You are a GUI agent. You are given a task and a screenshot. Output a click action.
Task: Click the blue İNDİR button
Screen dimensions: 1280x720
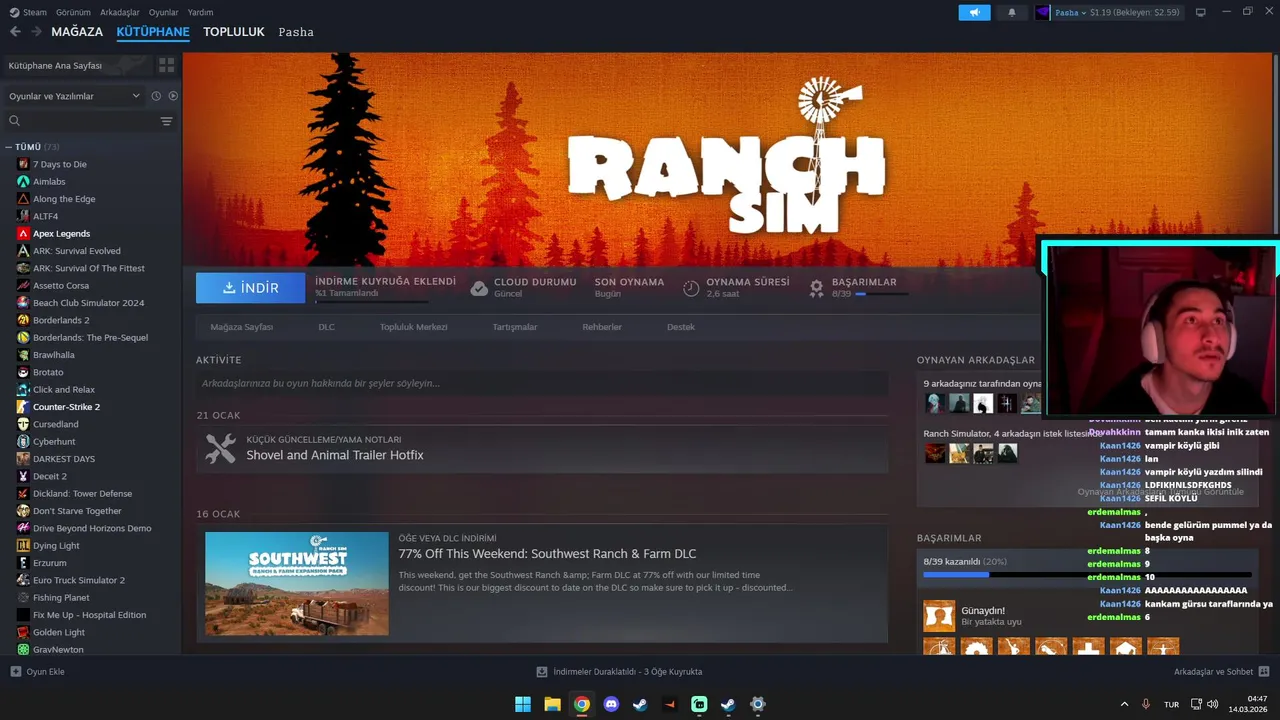click(251, 288)
